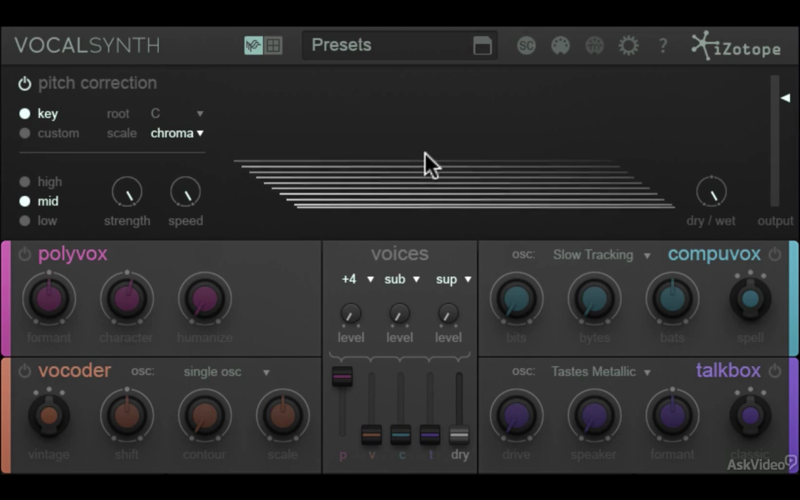Image resolution: width=800 pixels, height=500 pixels.
Task: Open the Presets menu
Action: pos(399,45)
